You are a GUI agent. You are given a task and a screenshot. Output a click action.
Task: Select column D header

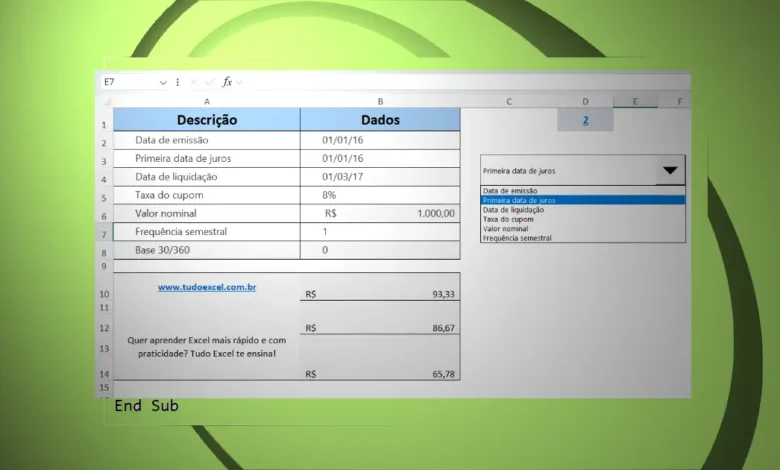click(x=585, y=101)
